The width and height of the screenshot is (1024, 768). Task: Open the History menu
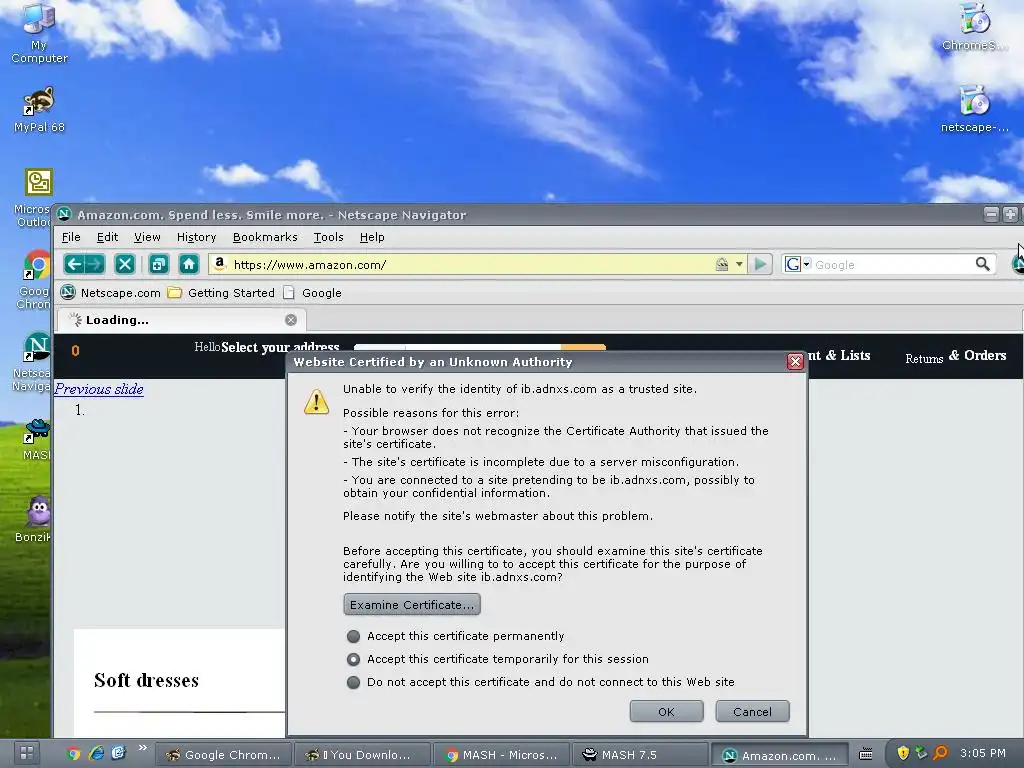(x=197, y=237)
